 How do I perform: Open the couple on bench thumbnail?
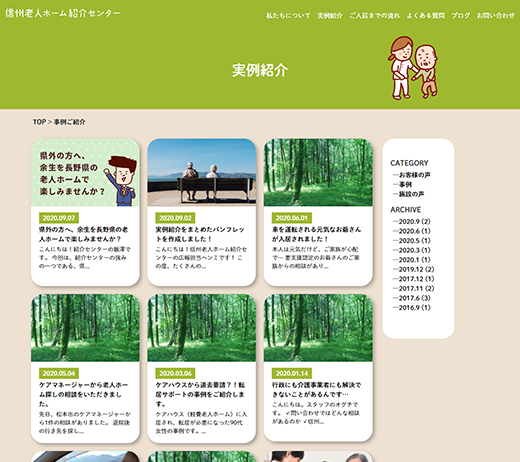[202, 173]
